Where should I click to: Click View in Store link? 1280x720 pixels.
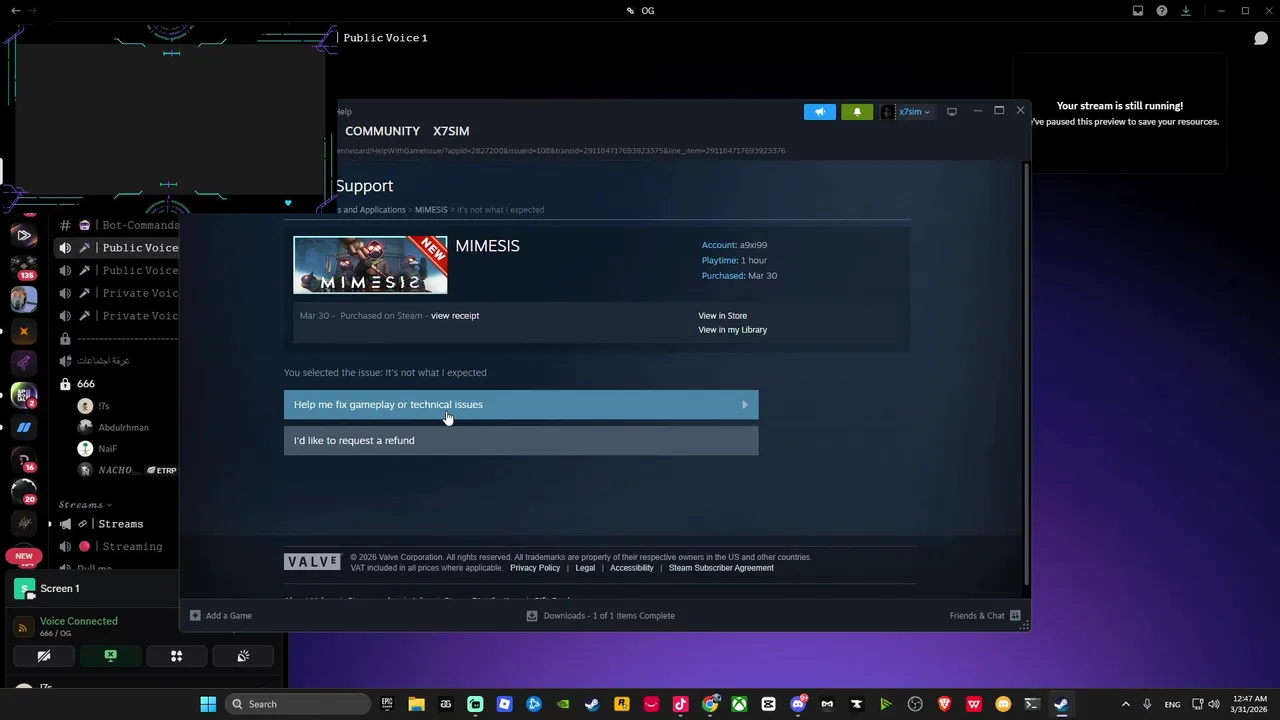pos(722,316)
